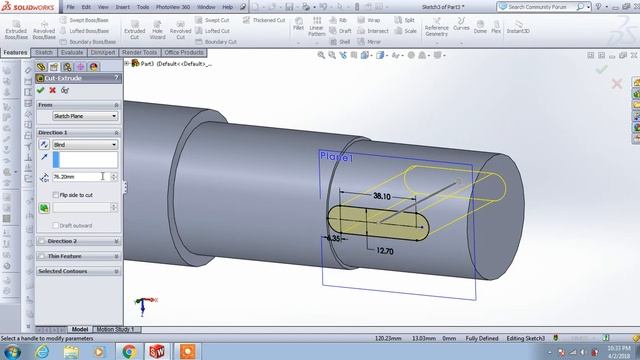Expand the Selected Contours section

pyautogui.click(x=116, y=271)
